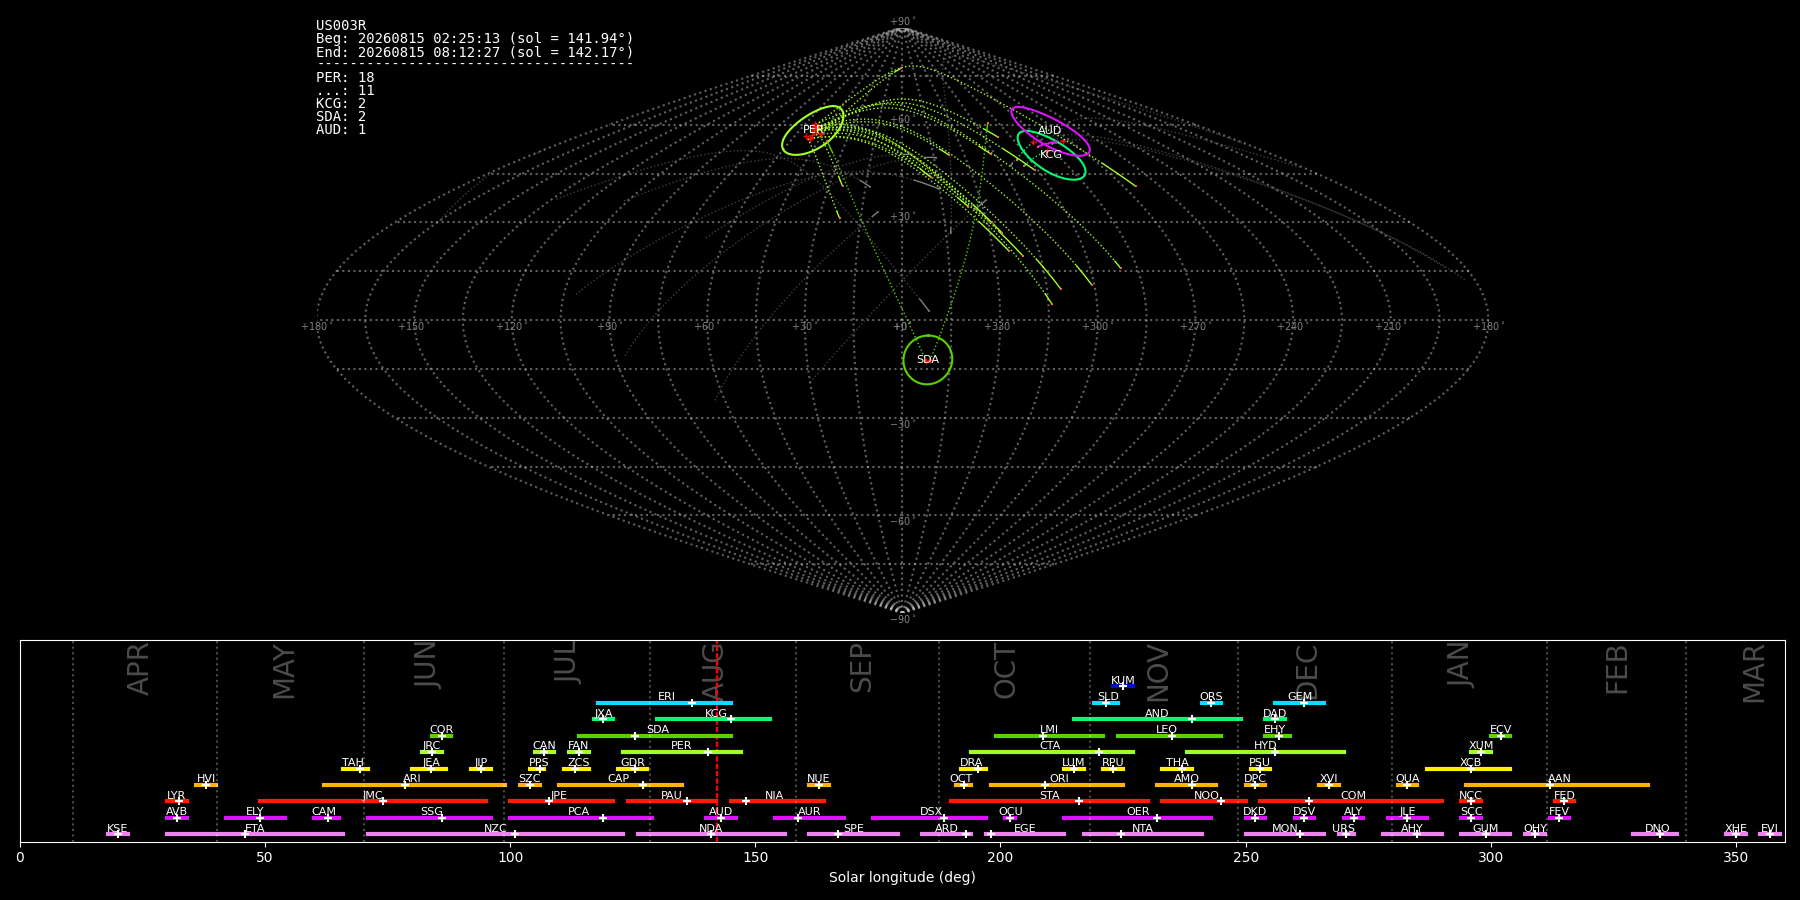Image resolution: width=1800 pixels, height=900 pixels.
Task: Click the AUD radiant label
Action: pyautogui.click(x=1049, y=131)
